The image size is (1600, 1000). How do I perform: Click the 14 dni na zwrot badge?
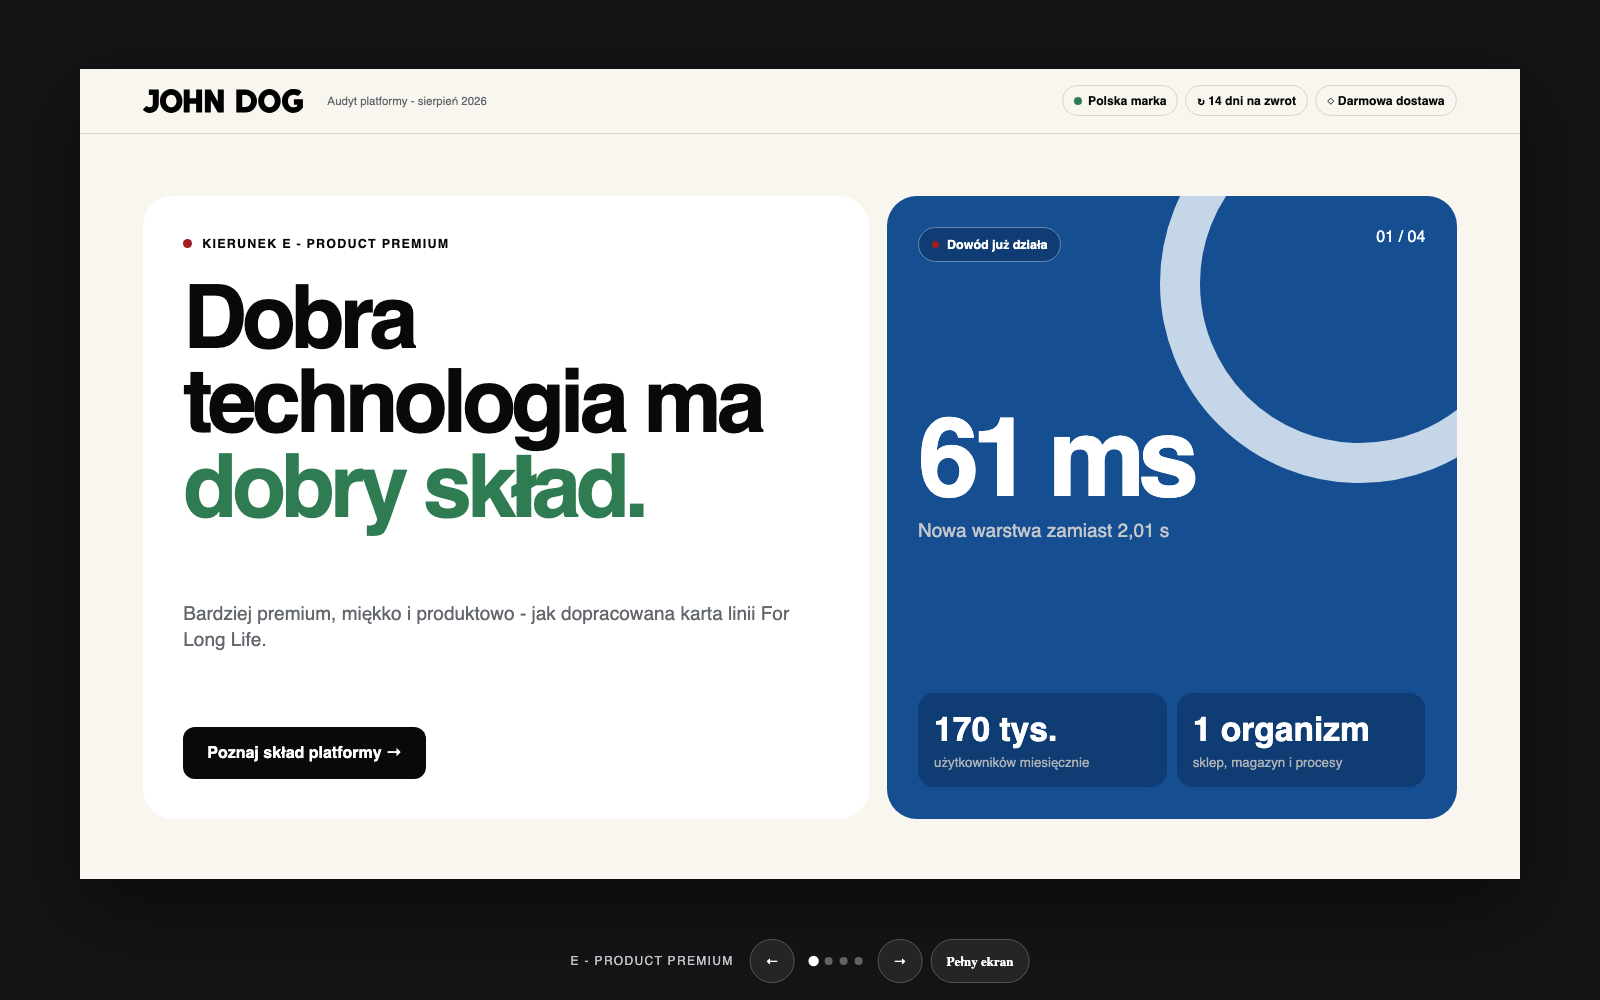[1246, 101]
